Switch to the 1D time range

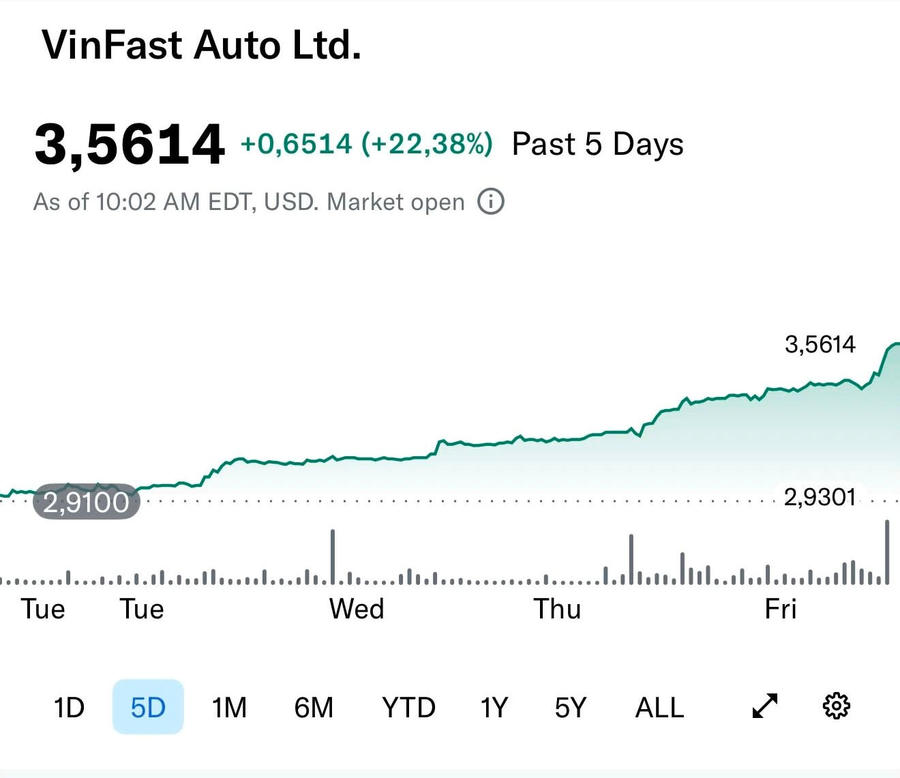pyautogui.click(x=69, y=708)
